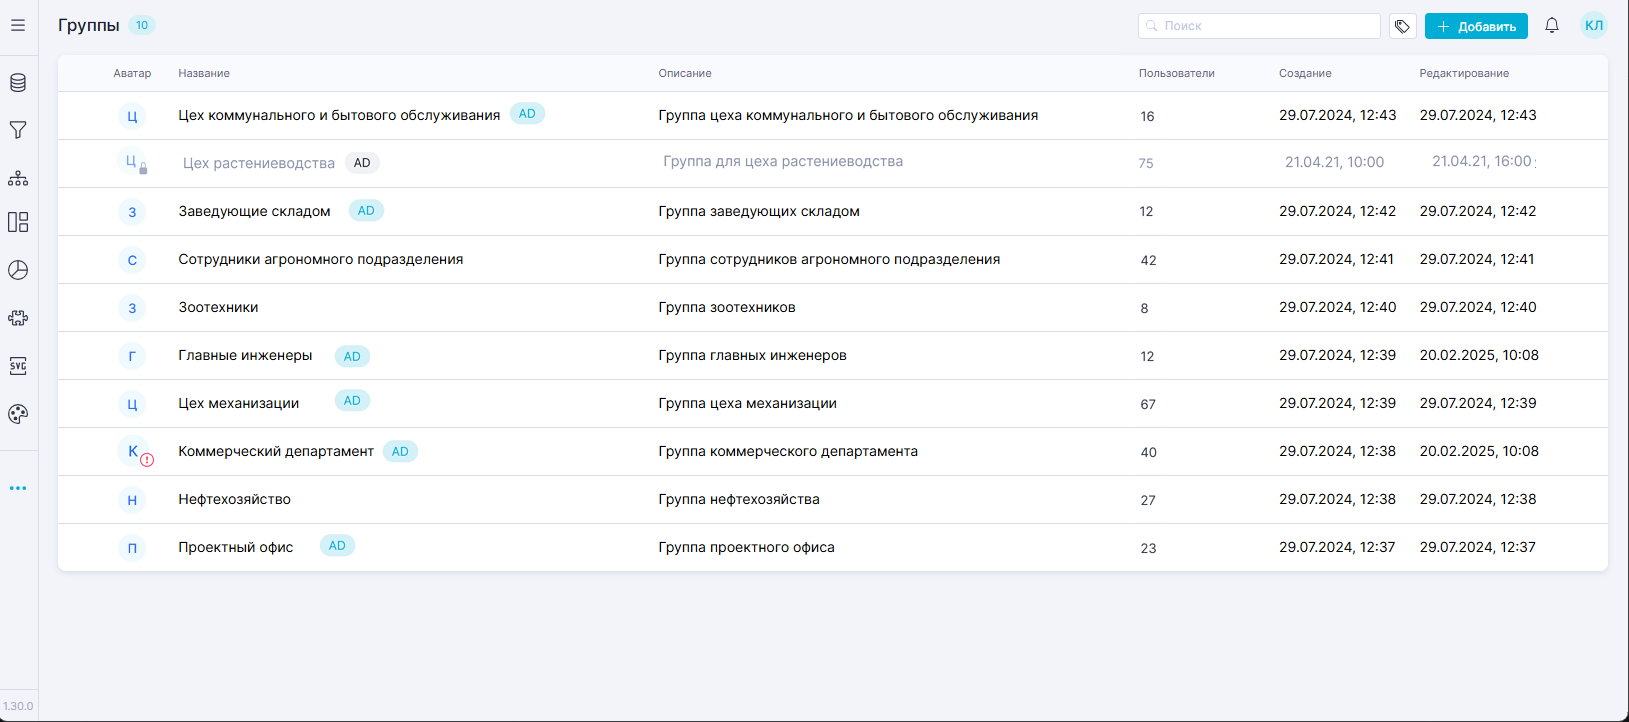Open the КЛ user profile menu
This screenshot has width=1629, height=722.
(x=1593, y=26)
